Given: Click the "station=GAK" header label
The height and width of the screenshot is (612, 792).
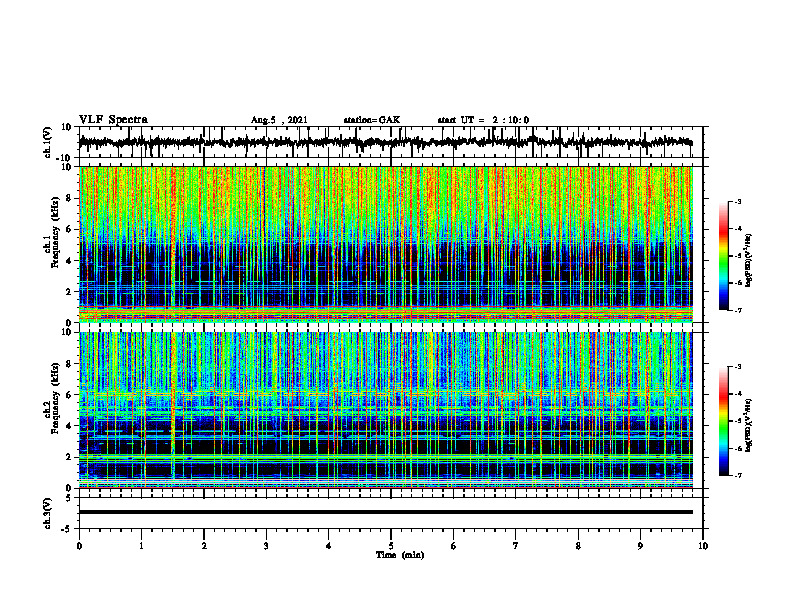Looking at the screenshot, I should pyautogui.click(x=372, y=120).
